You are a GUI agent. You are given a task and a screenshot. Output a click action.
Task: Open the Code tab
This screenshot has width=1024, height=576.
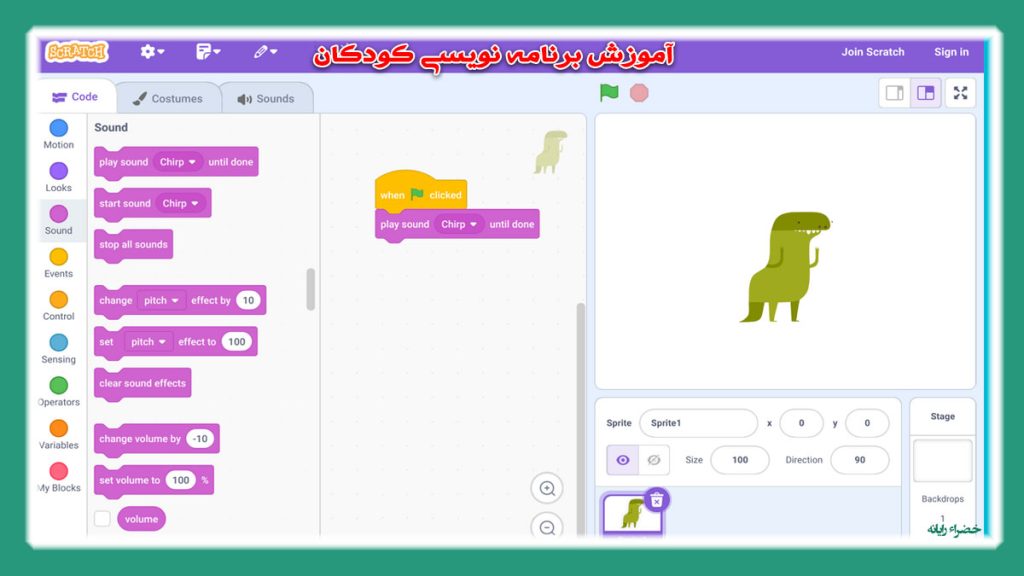point(76,97)
